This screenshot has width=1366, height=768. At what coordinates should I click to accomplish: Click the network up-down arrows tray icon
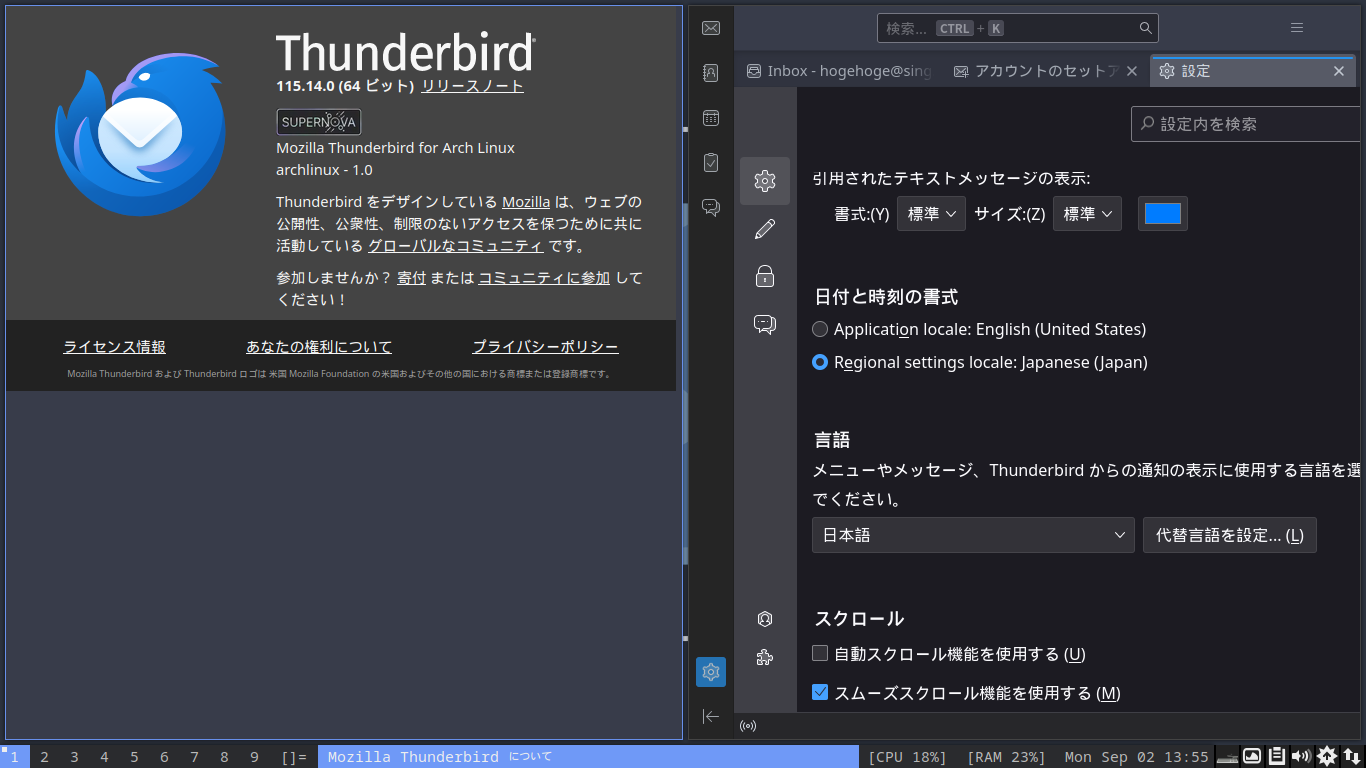(1351, 756)
